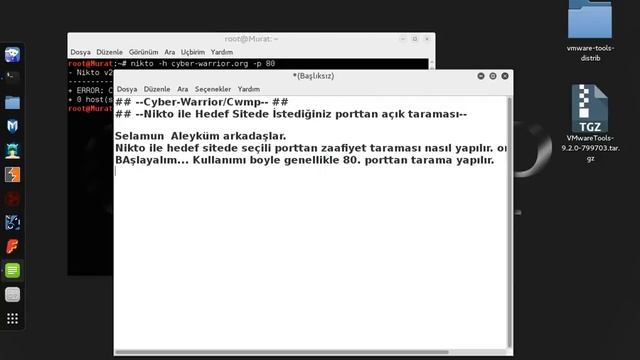Viewport: 640px width, 360px height.
Task: Click the line starting 'BAşlayalım... Kullanımı'
Action: pyautogui.click(x=304, y=160)
